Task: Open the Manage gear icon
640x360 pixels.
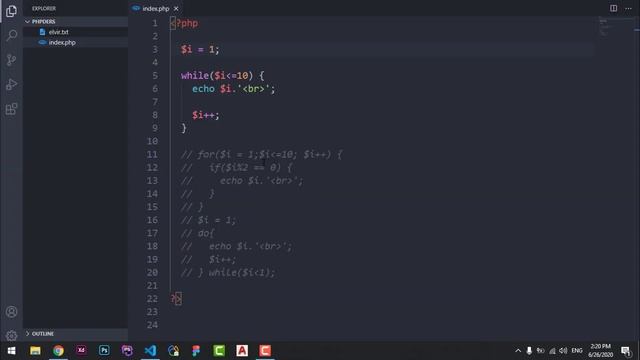Action: (x=11, y=336)
